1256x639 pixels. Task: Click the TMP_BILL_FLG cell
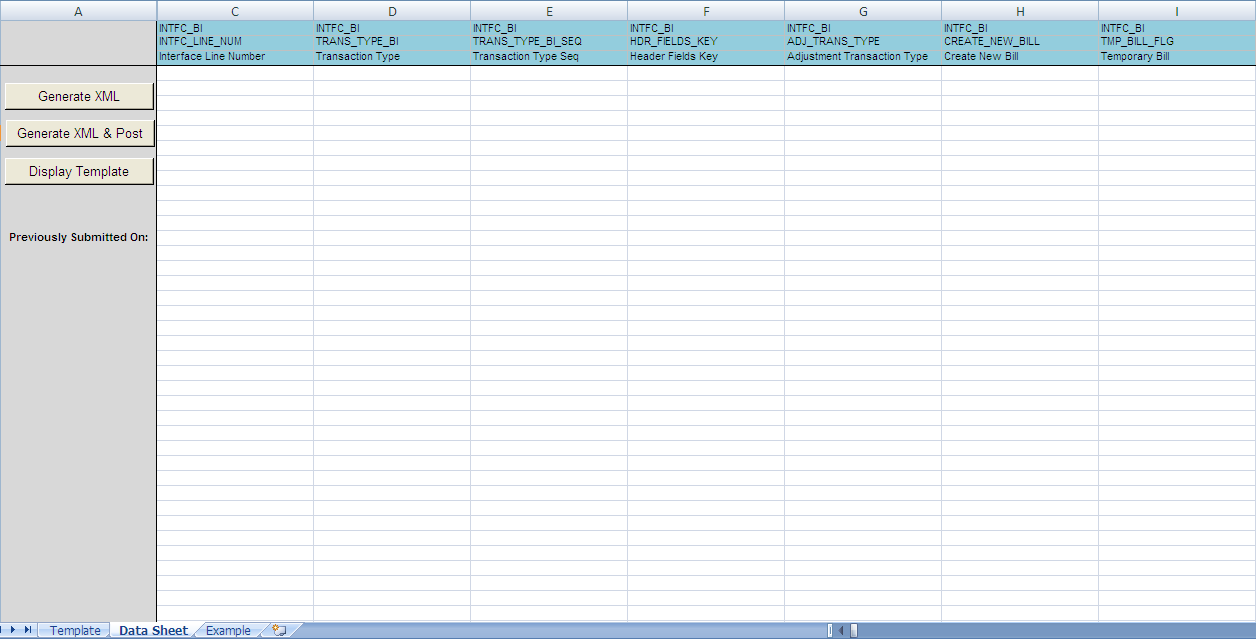click(x=1177, y=42)
